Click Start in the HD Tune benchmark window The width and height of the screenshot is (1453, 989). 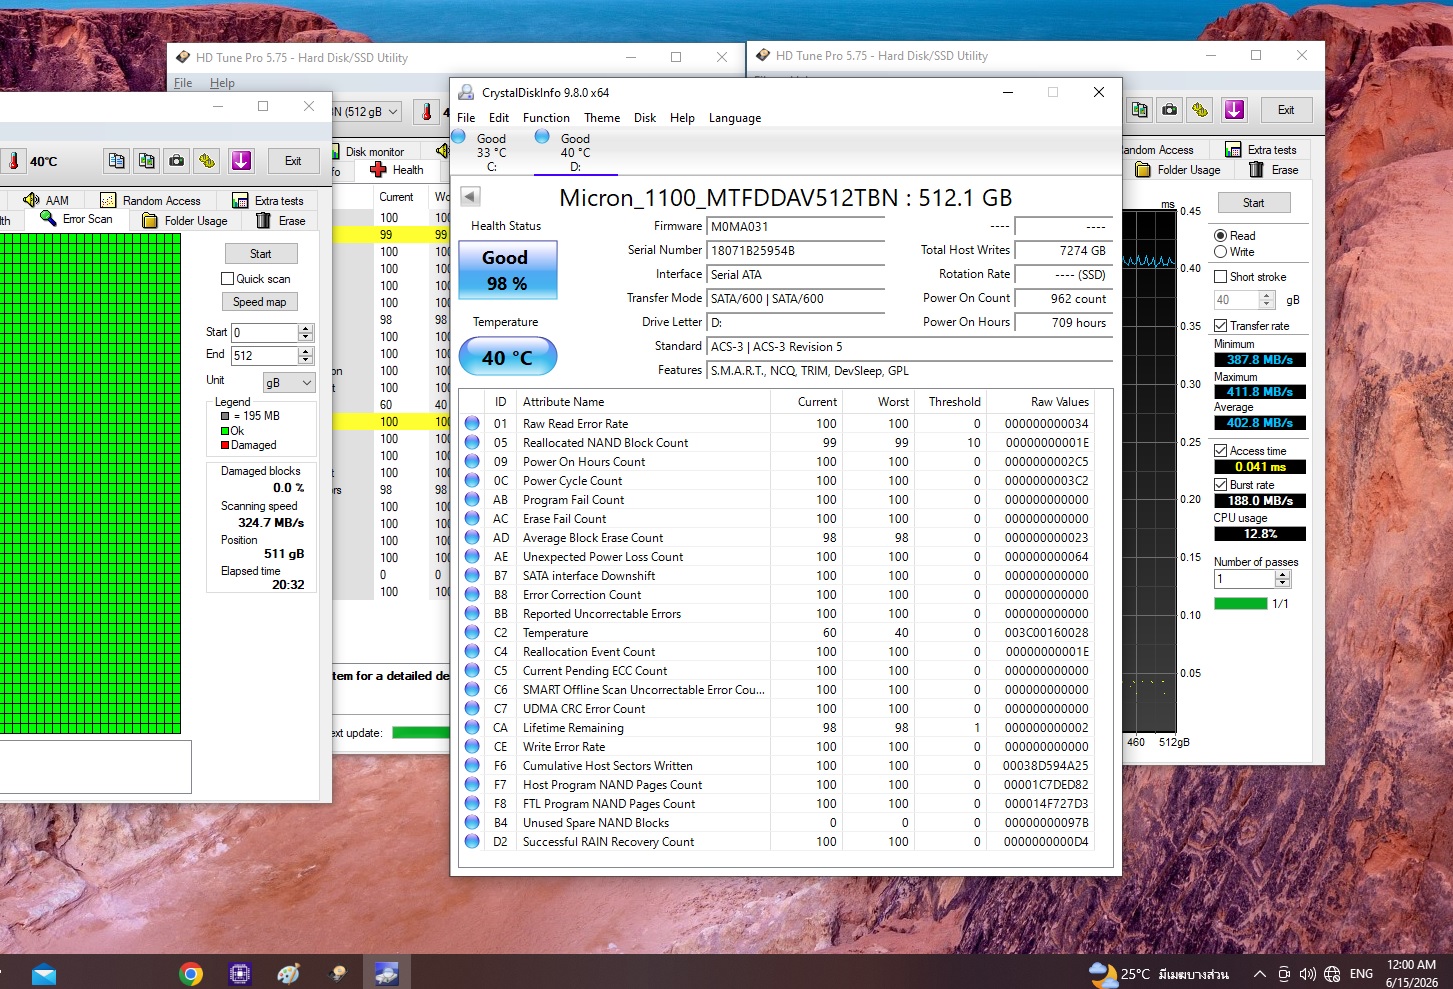click(x=1253, y=203)
